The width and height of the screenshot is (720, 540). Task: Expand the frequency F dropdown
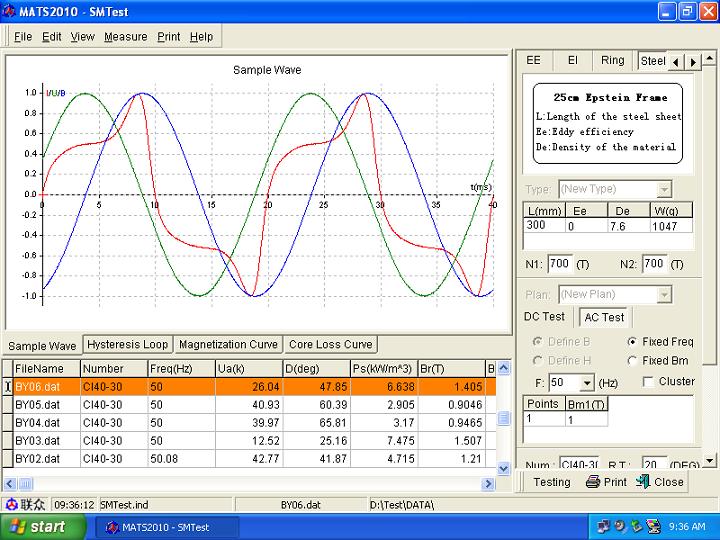586,382
